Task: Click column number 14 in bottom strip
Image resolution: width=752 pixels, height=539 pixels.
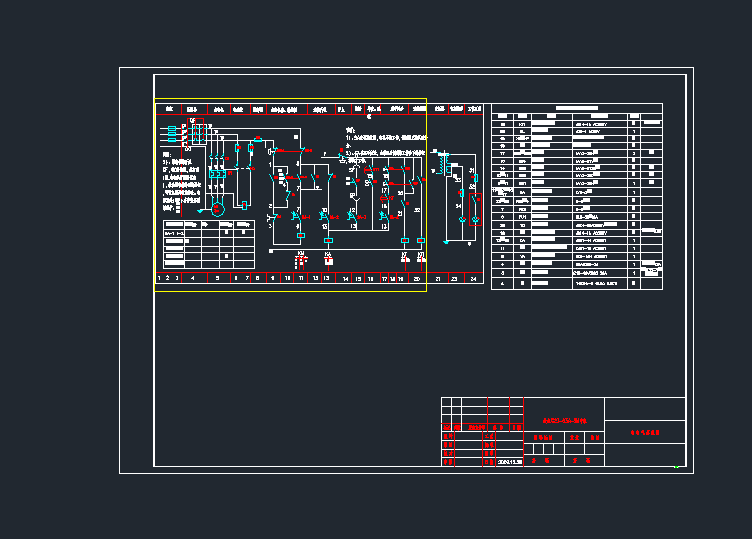Action: (x=345, y=278)
